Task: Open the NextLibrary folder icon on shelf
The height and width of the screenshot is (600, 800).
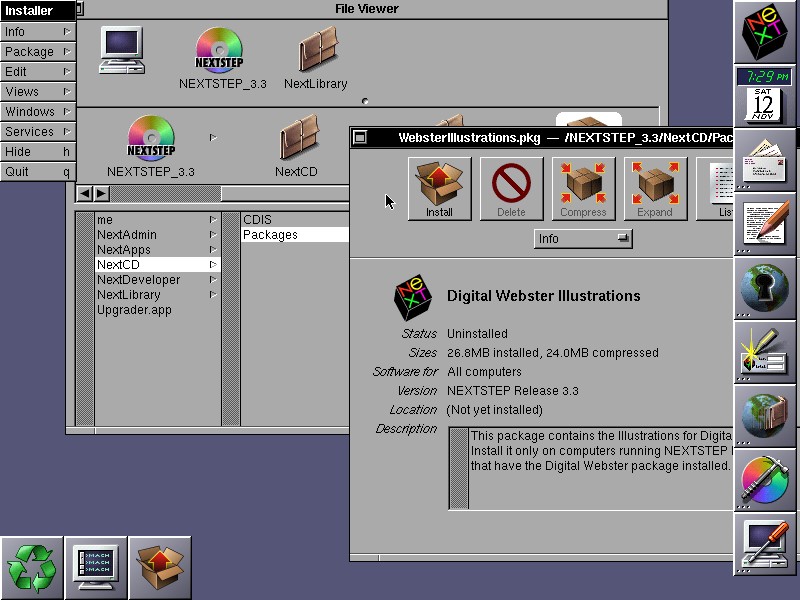Action: click(315, 57)
